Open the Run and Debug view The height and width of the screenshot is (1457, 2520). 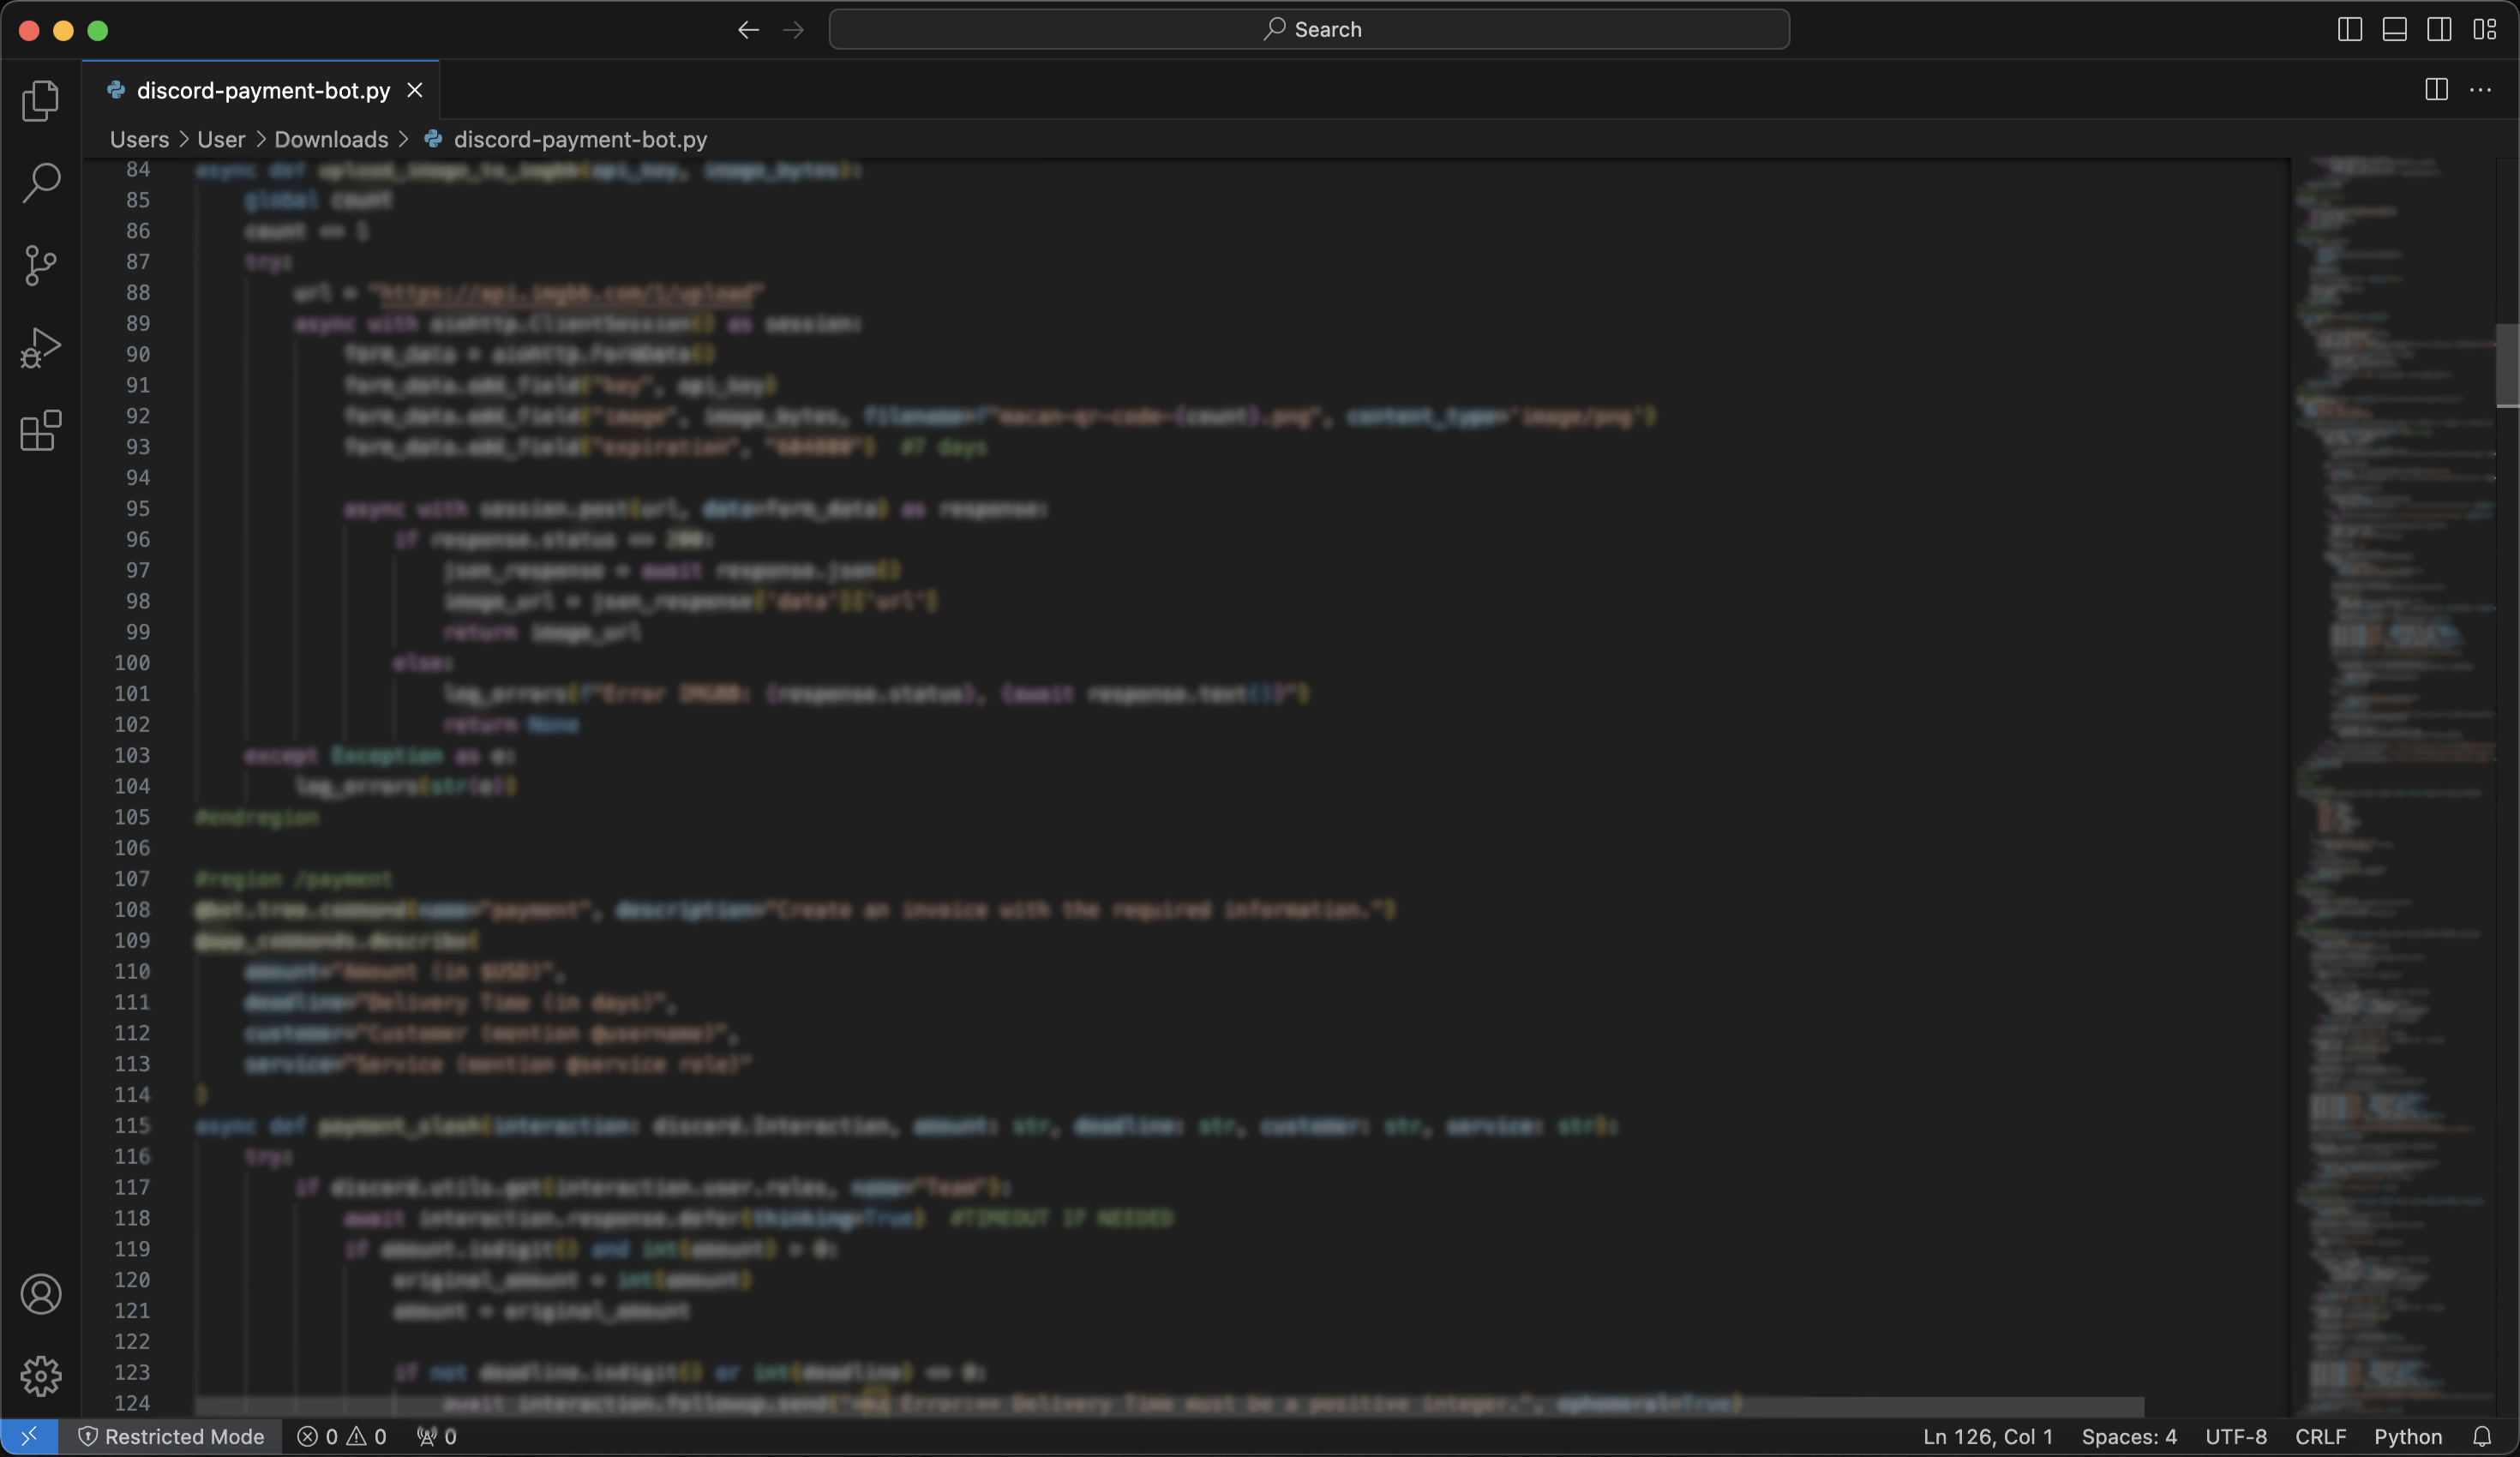(40, 348)
